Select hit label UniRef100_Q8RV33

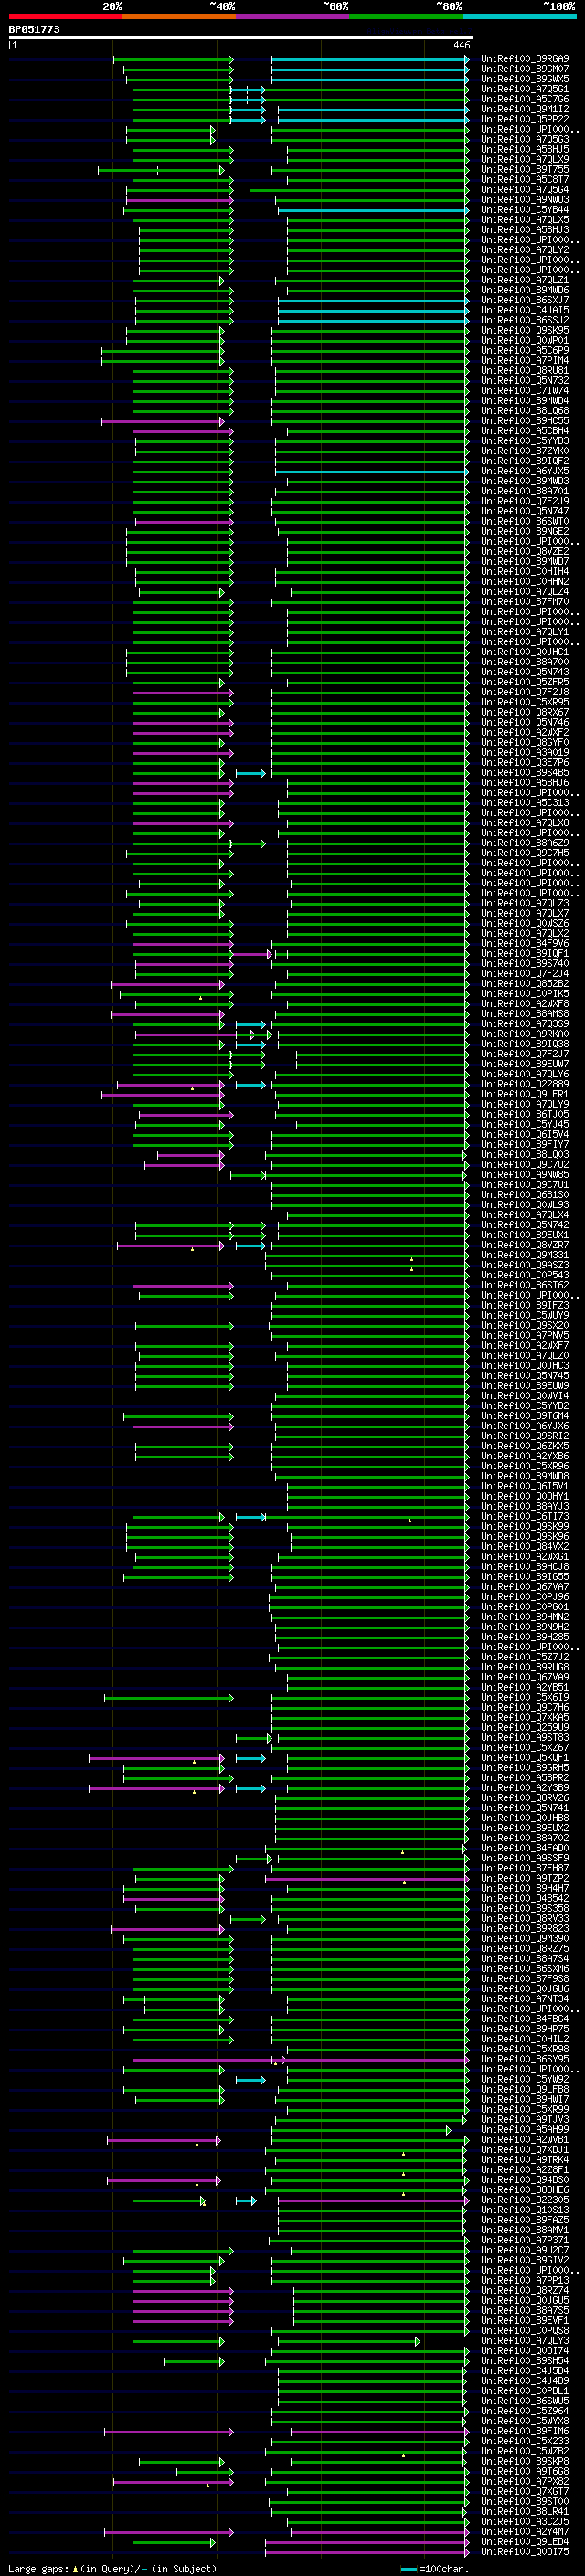[x=525, y=1917]
